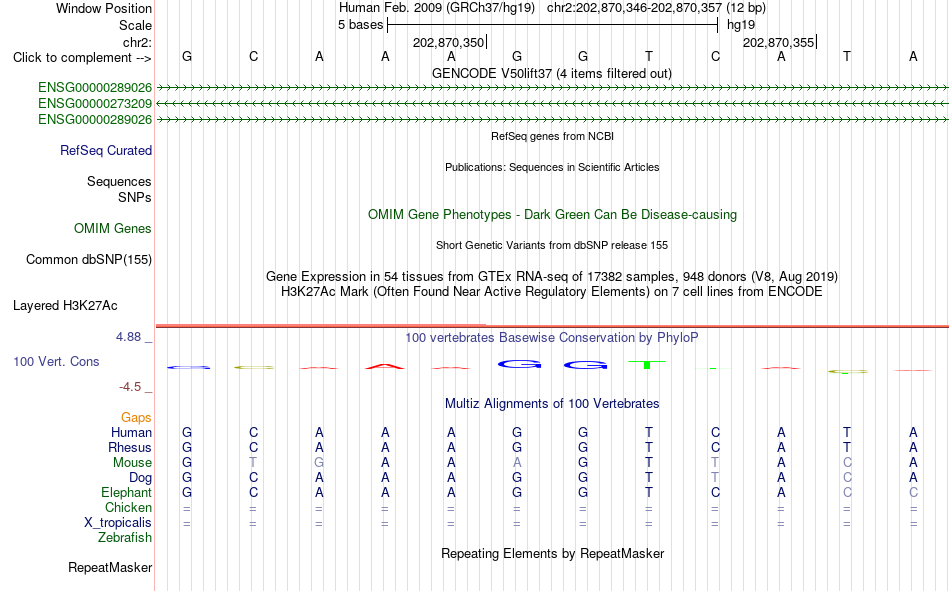Open the 'Repeating Elements by RepeatMasker' title

pyautogui.click(x=553, y=553)
